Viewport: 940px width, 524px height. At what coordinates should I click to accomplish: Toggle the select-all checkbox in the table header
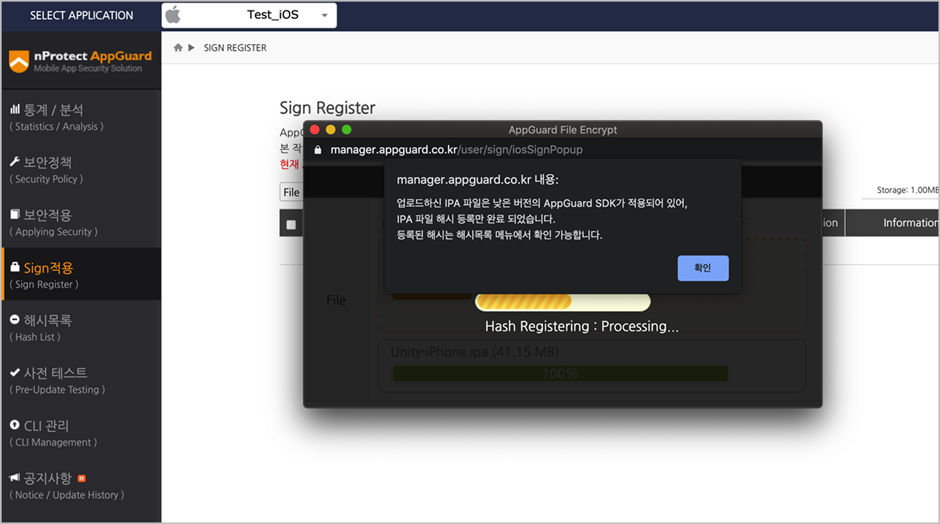click(291, 225)
